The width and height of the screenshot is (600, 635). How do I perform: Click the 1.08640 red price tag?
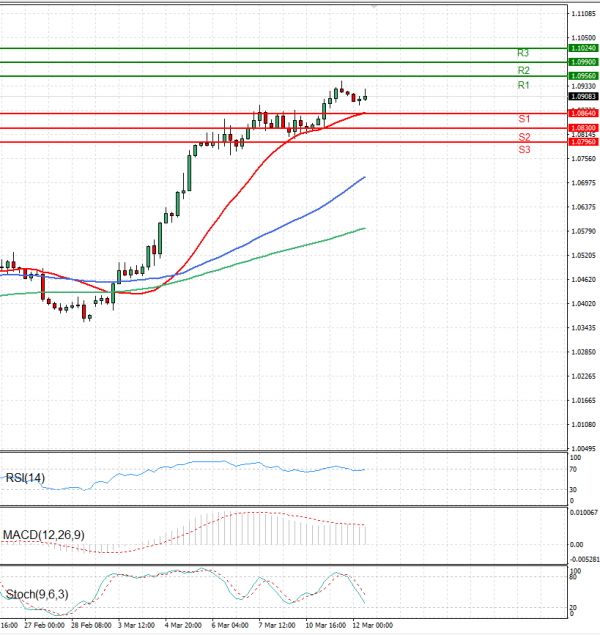(582, 114)
